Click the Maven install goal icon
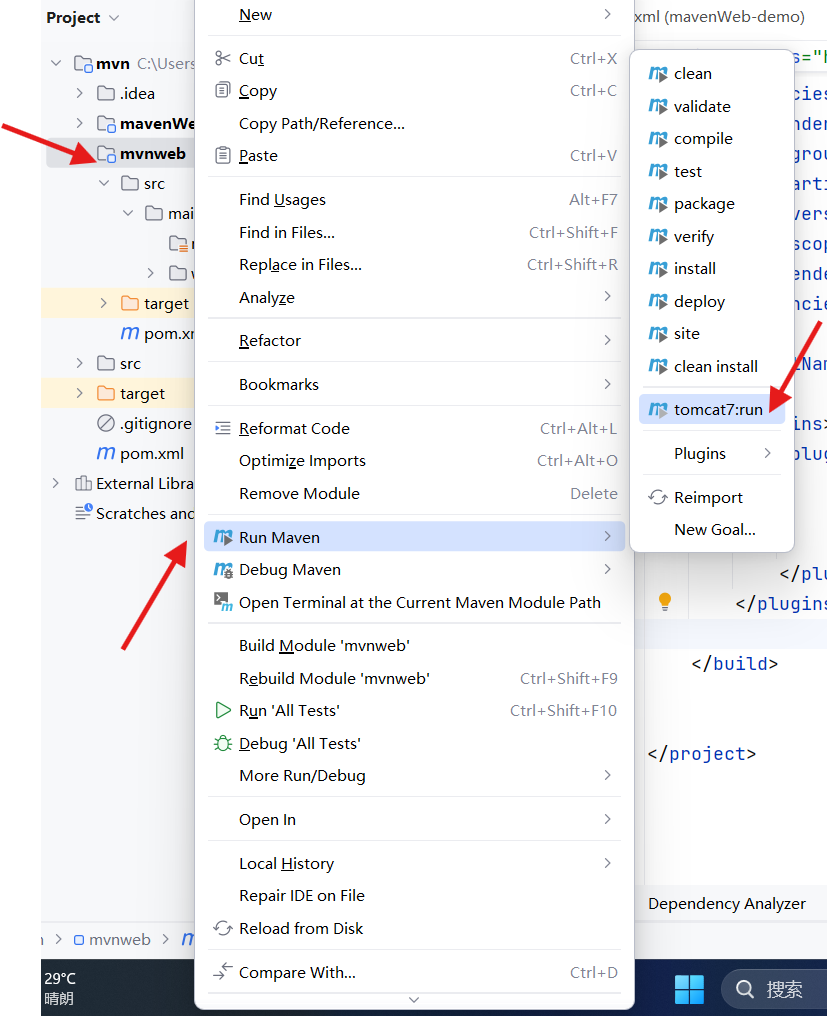827x1016 pixels. pyautogui.click(x=657, y=268)
